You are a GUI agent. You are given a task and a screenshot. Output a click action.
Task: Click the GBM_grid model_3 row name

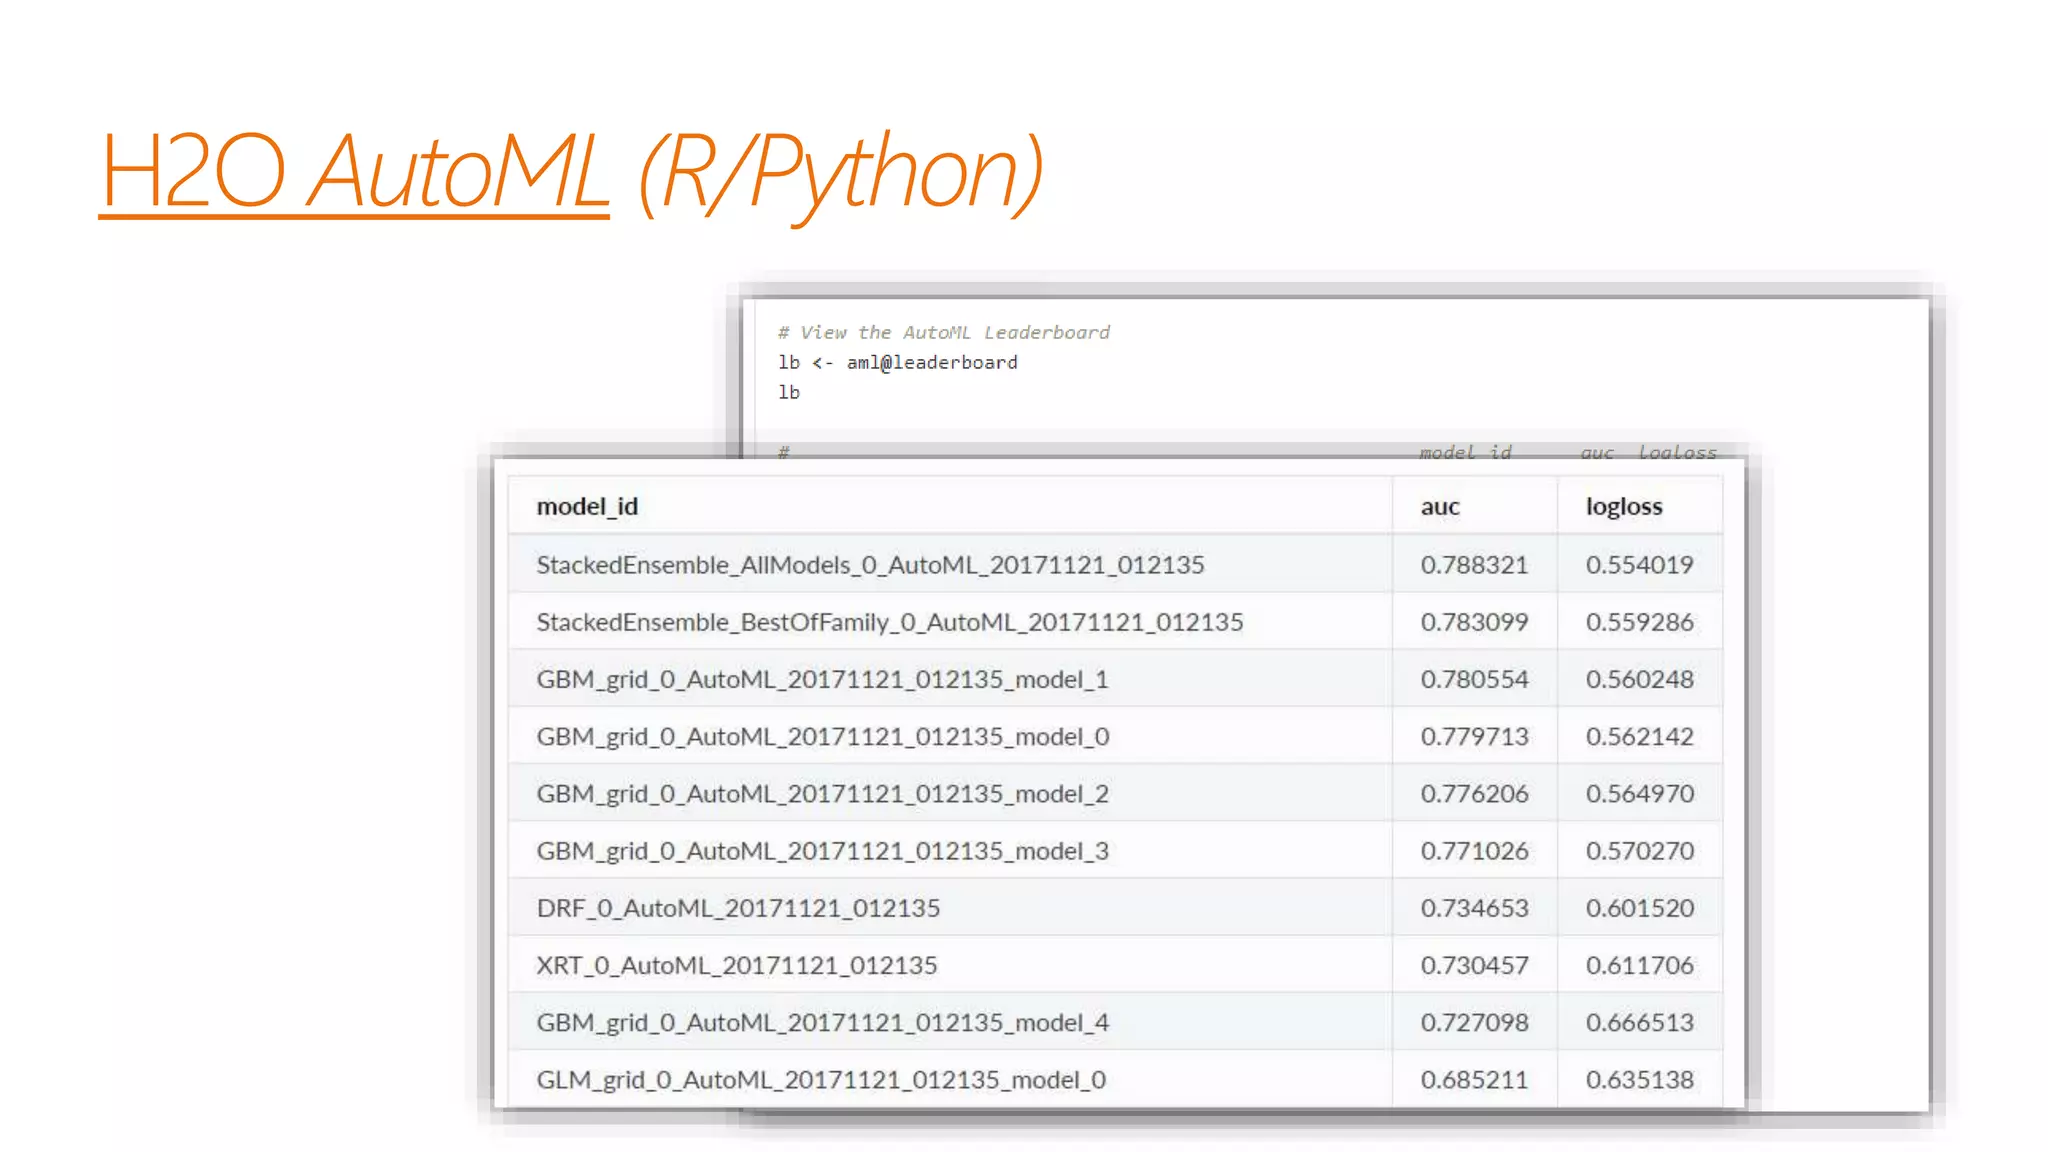822,851
